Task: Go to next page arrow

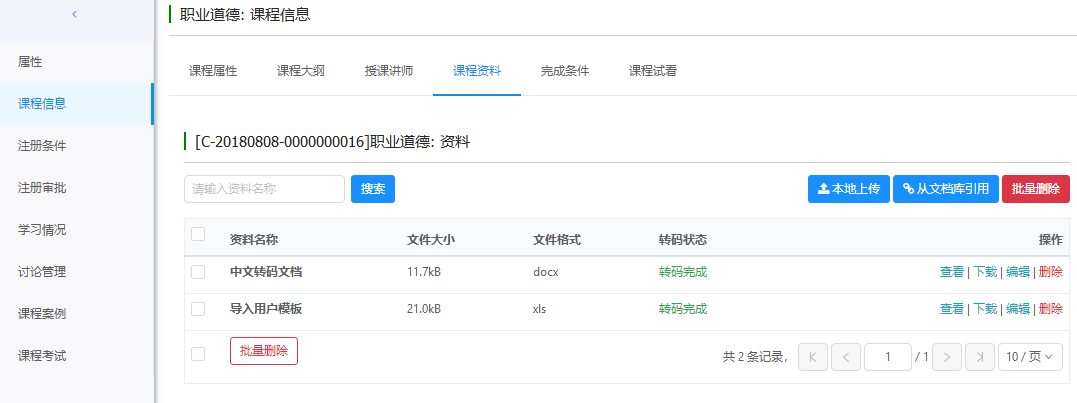Action: (x=946, y=357)
